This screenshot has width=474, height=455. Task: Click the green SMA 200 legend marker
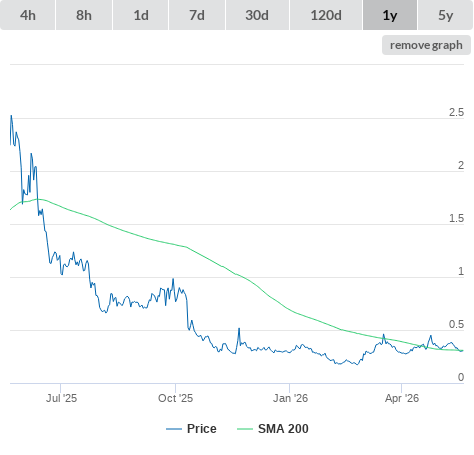click(245, 429)
